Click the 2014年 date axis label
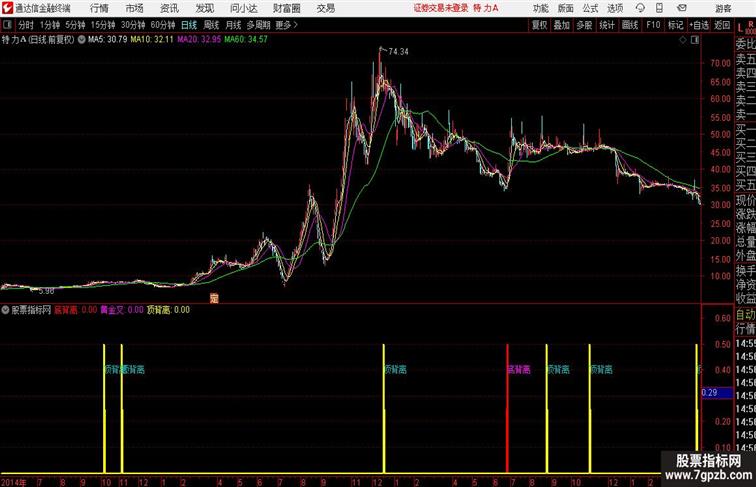The height and width of the screenshot is (487, 756). point(14,482)
